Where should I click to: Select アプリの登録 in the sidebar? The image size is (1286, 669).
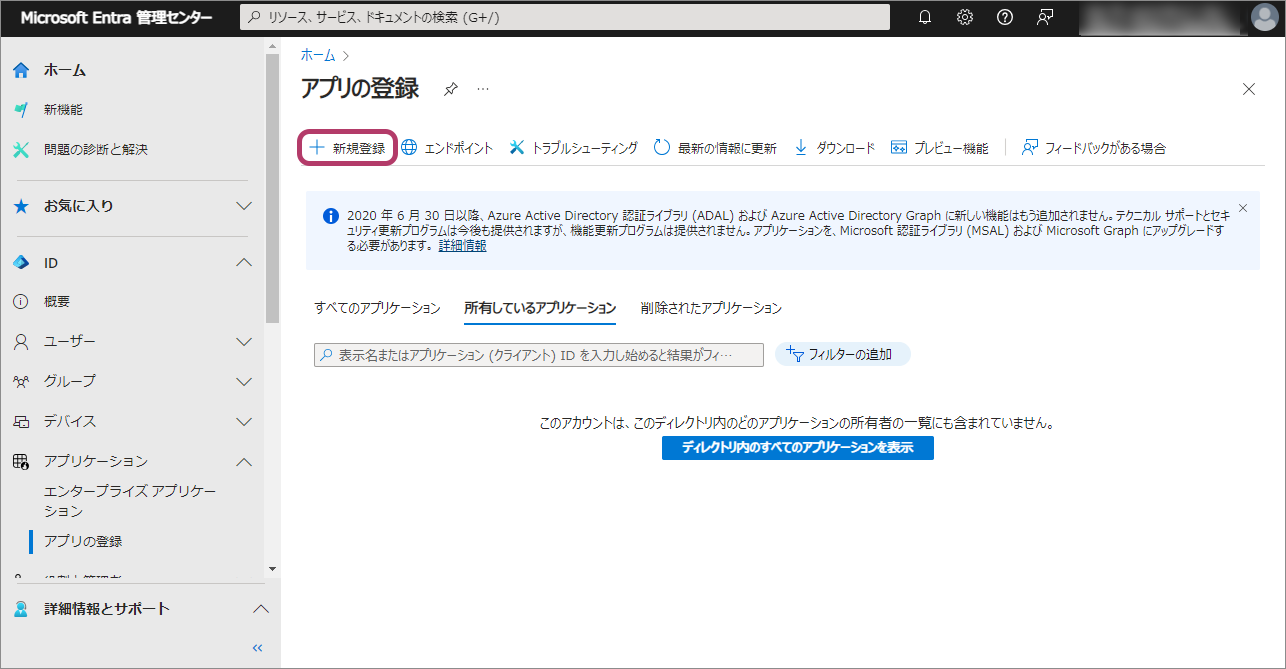pyautogui.click(x=83, y=541)
